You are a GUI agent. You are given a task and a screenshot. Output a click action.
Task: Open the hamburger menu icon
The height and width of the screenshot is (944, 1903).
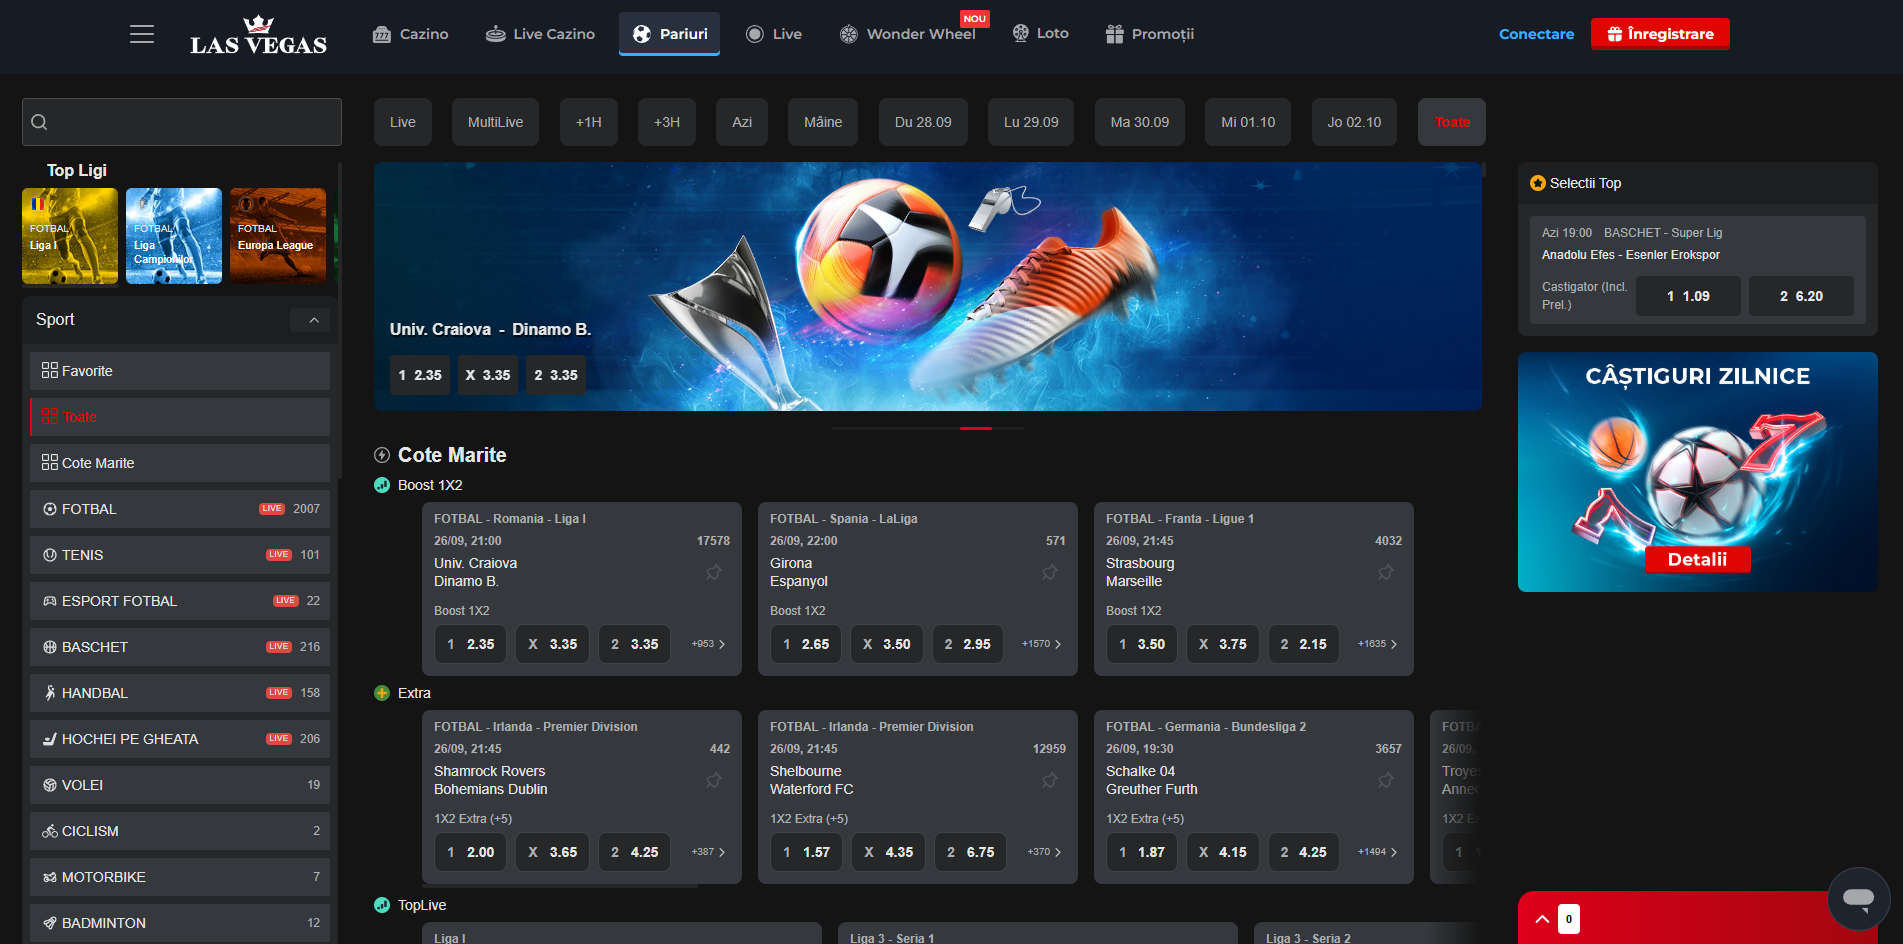pyautogui.click(x=142, y=34)
